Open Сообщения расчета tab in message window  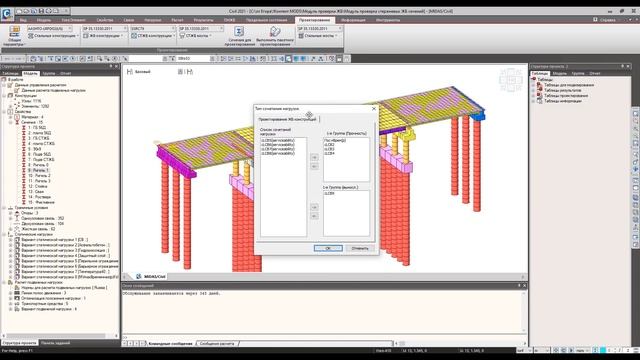pyautogui.click(x=217, y=344)
